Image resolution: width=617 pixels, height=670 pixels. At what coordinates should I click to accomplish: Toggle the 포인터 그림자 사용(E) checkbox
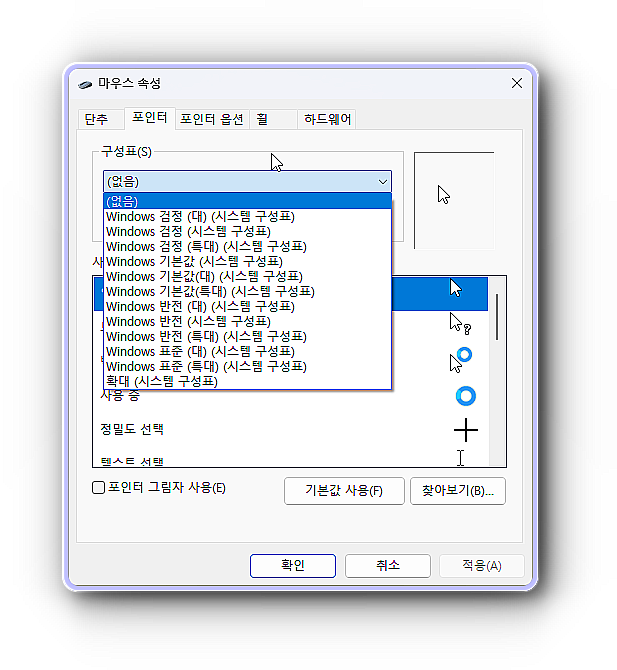pos(98,488)
